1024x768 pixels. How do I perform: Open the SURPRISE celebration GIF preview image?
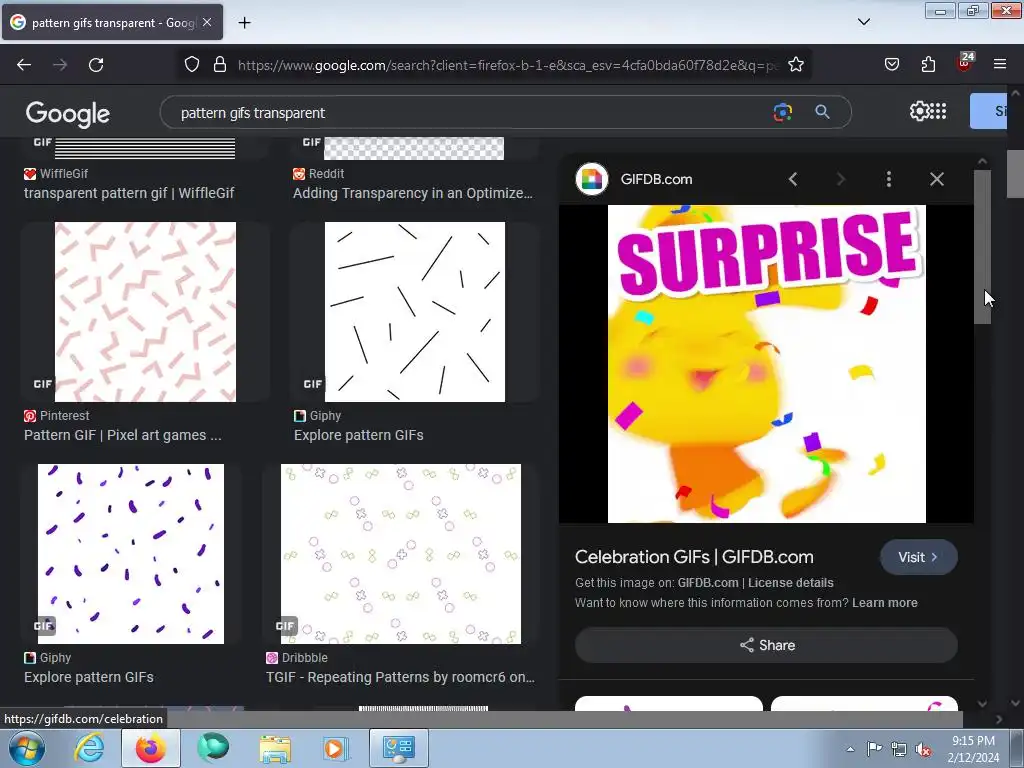pyautogui.click(x=767, y=364)
